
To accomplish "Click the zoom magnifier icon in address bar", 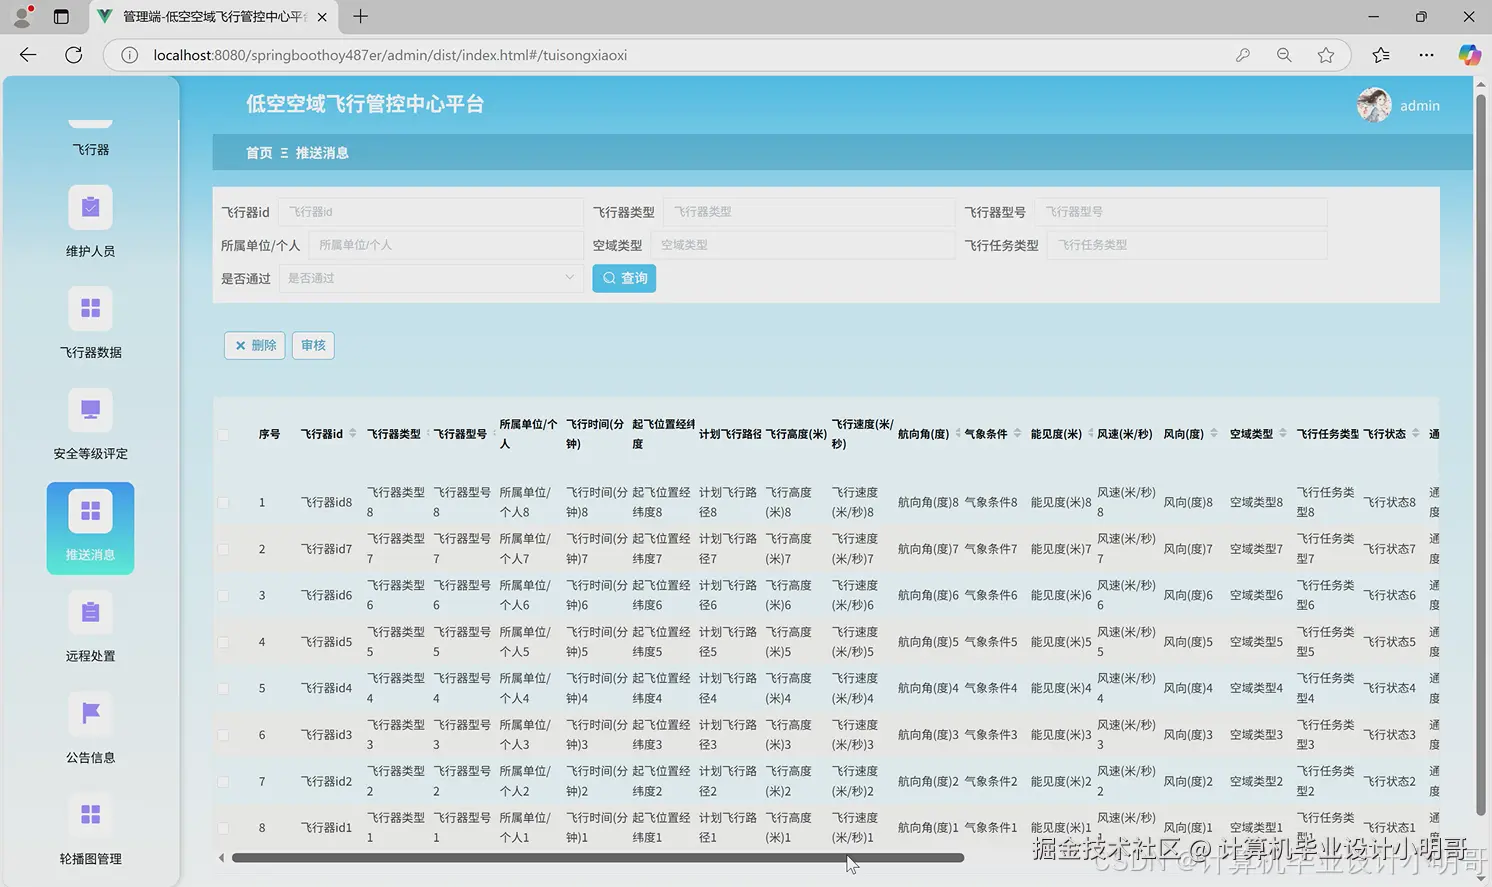I will click(x=1284, y=55).
